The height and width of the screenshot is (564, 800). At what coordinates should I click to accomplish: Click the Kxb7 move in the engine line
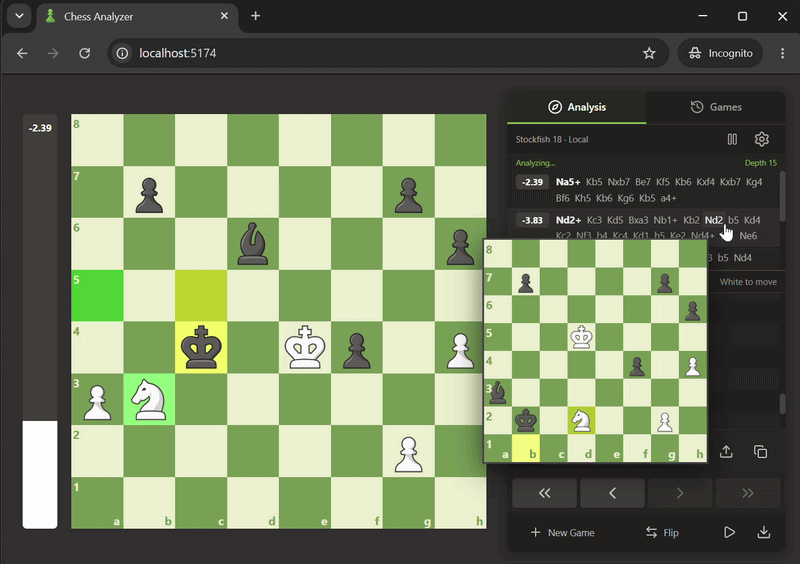tap(730, 182)
